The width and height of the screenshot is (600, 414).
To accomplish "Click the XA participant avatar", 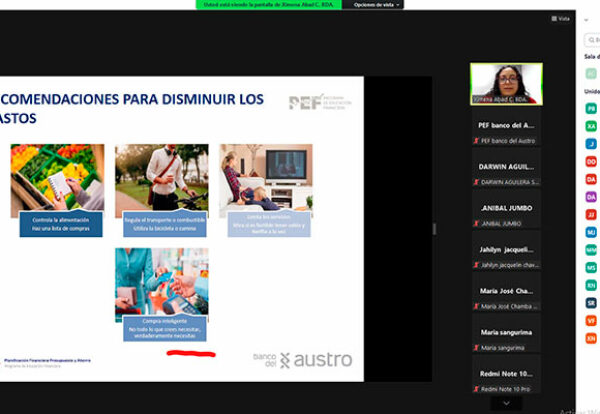I will [591, 126].
